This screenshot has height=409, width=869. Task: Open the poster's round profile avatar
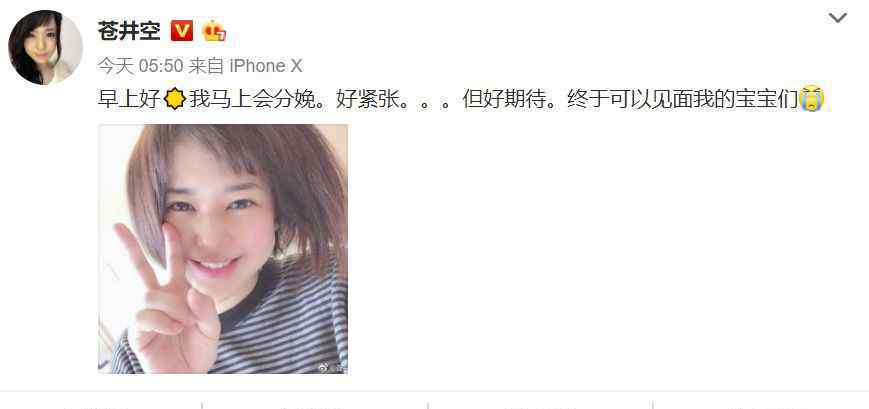45,47
